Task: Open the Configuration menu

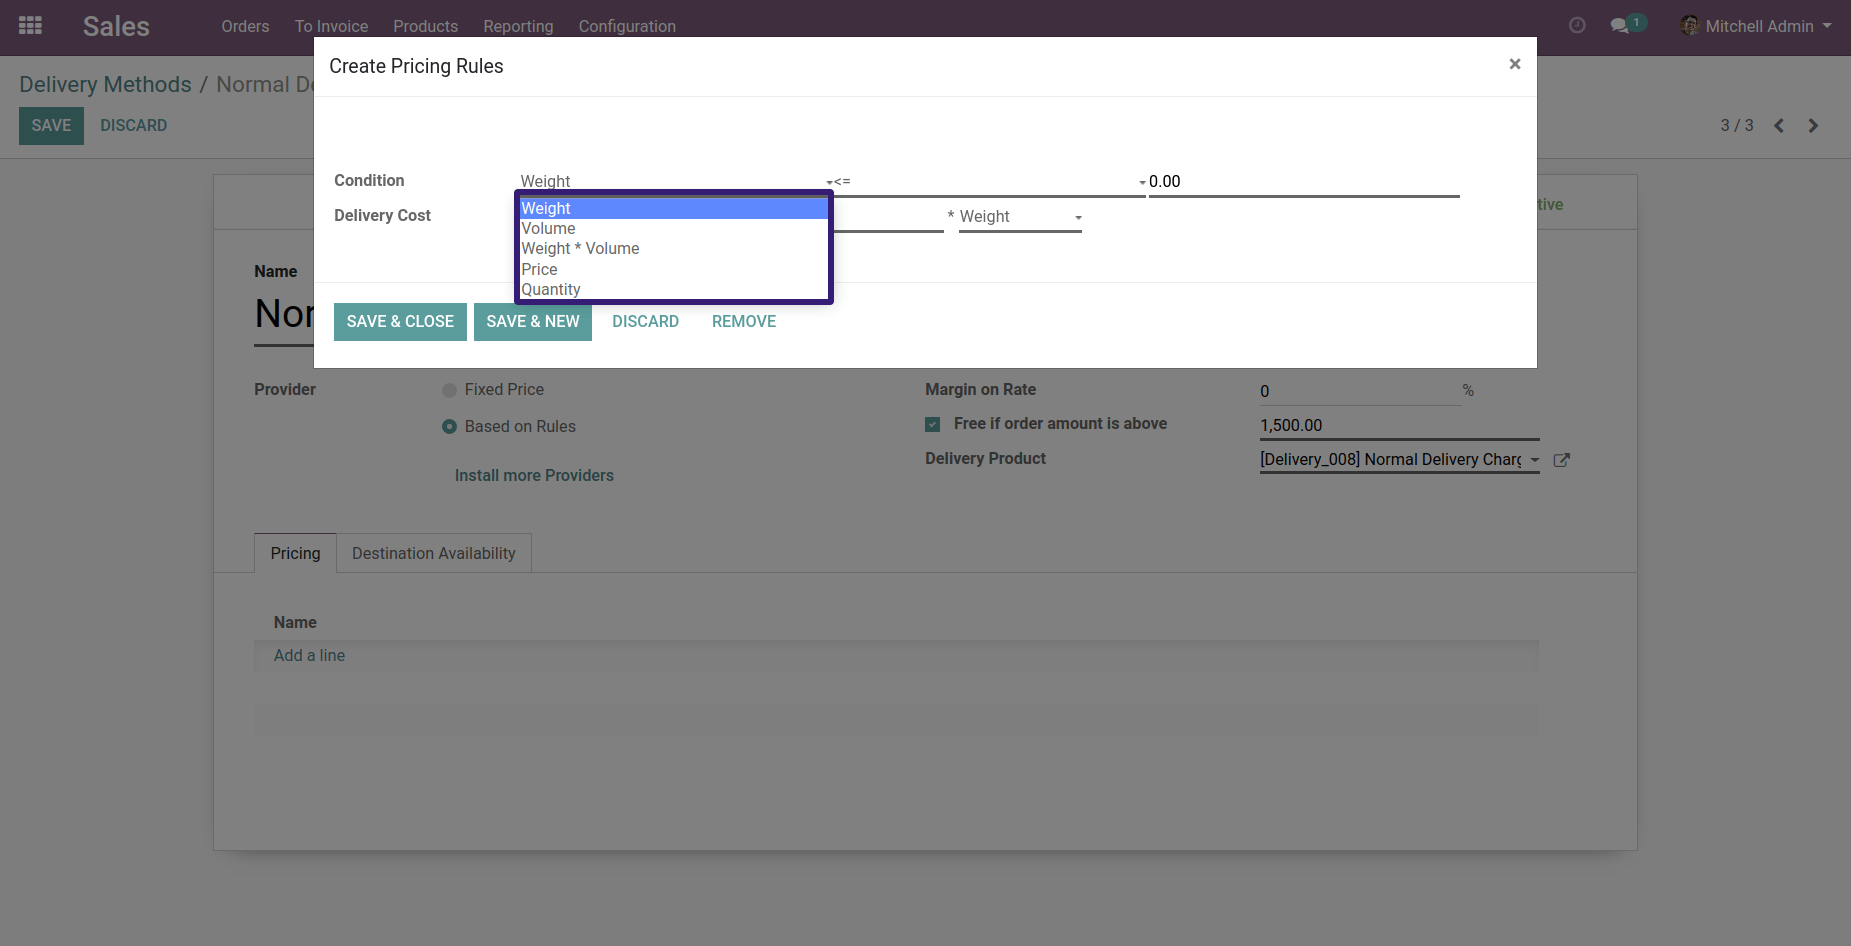Action: tap(627, 26)
